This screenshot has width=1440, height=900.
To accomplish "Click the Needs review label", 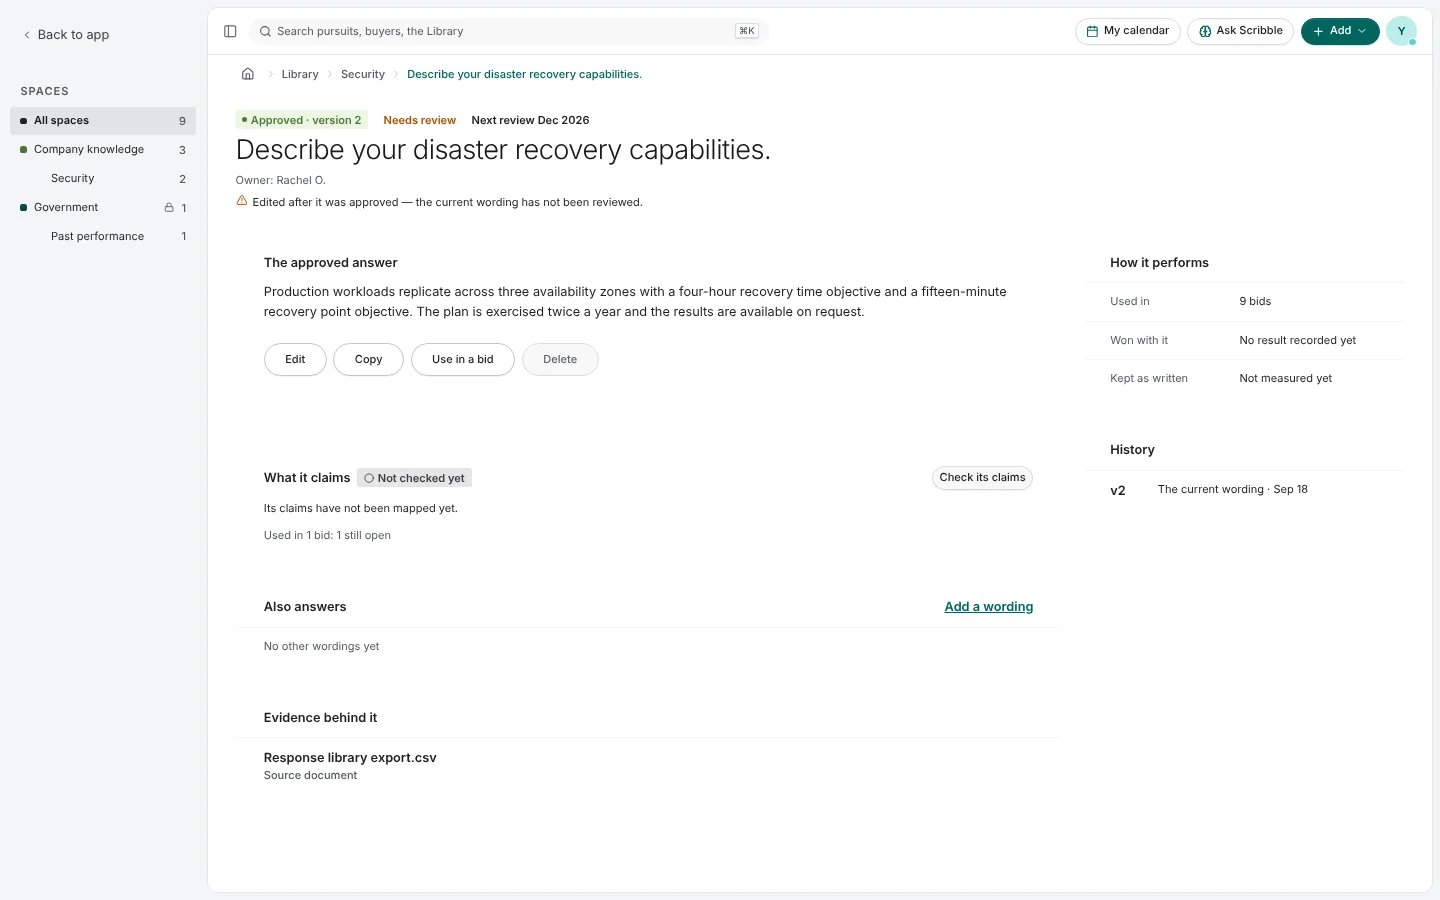I will pos(420,120).
